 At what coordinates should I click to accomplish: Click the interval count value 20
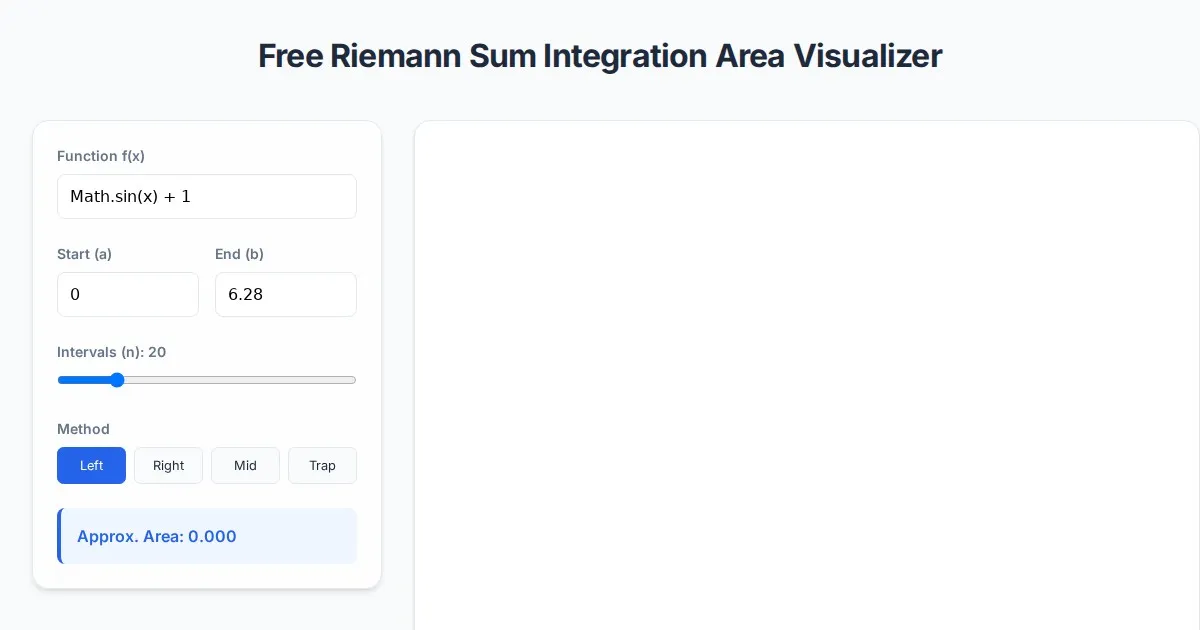(157, 352)
